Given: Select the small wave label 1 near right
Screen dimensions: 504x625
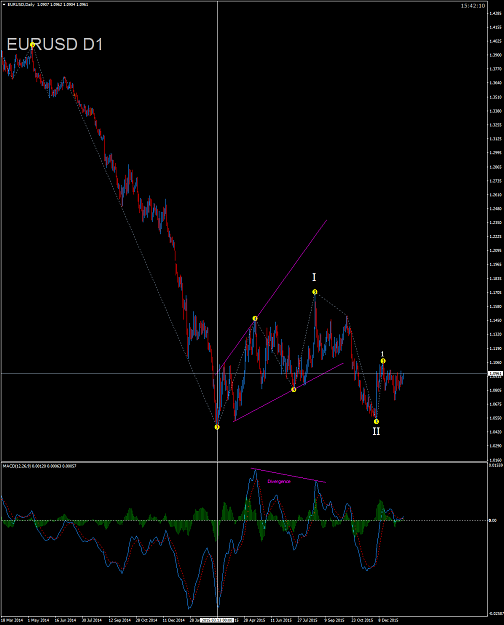Looking at the screenshot, I should coord(383,354).
